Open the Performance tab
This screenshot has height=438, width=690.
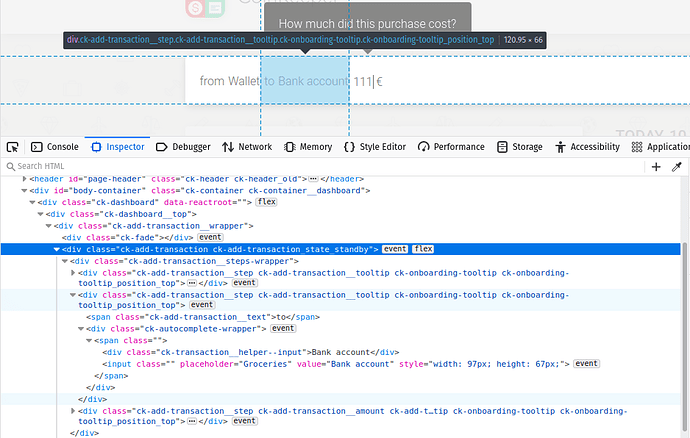click(451, 147)
